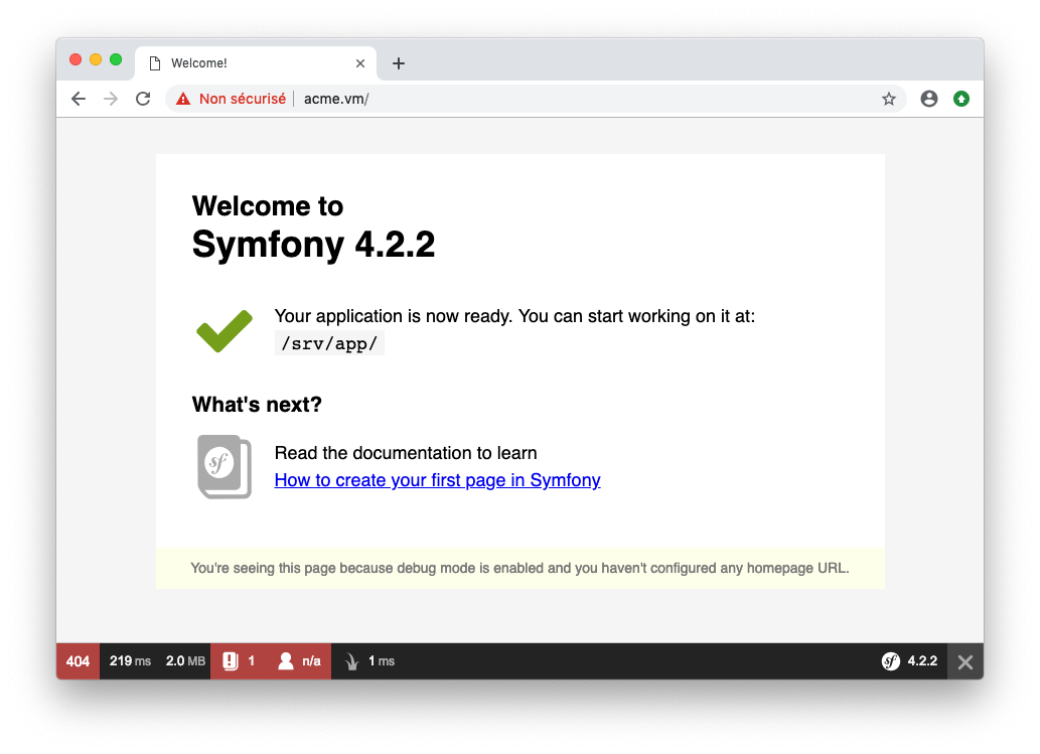
Task: Select the Welcome! browser tab
Action: point(256,63)
